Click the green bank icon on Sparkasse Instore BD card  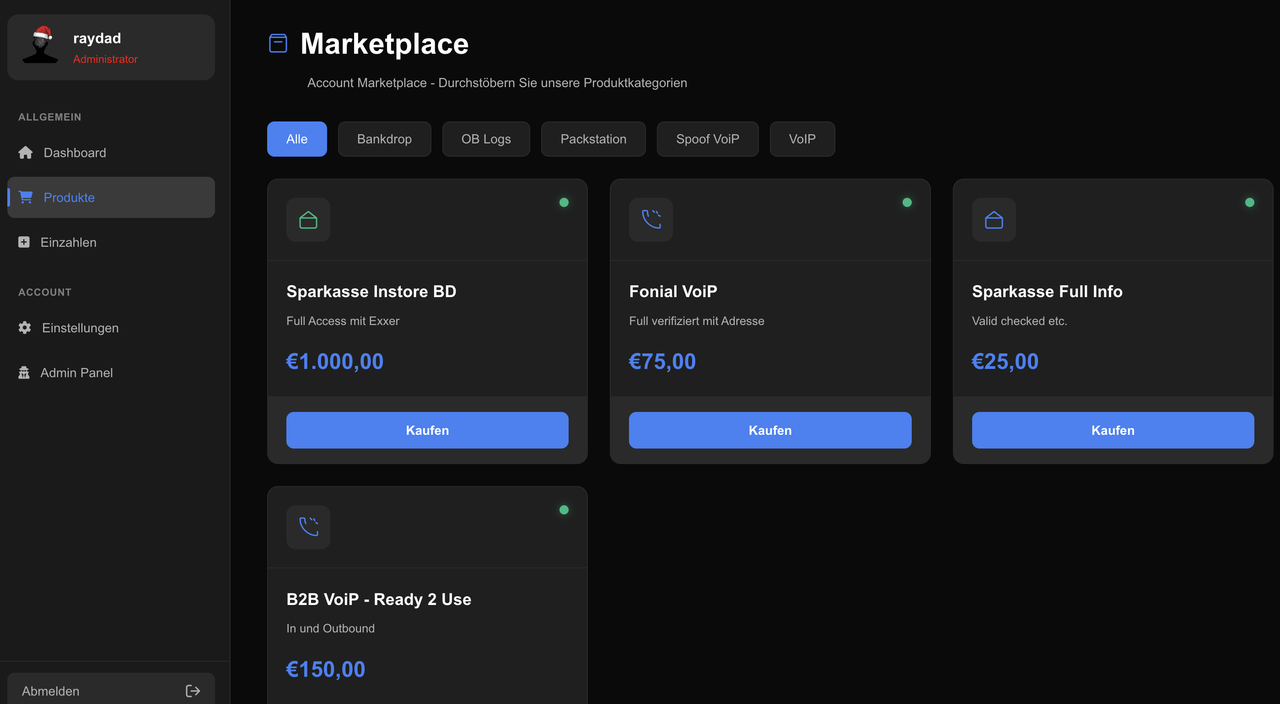(308, 220)
